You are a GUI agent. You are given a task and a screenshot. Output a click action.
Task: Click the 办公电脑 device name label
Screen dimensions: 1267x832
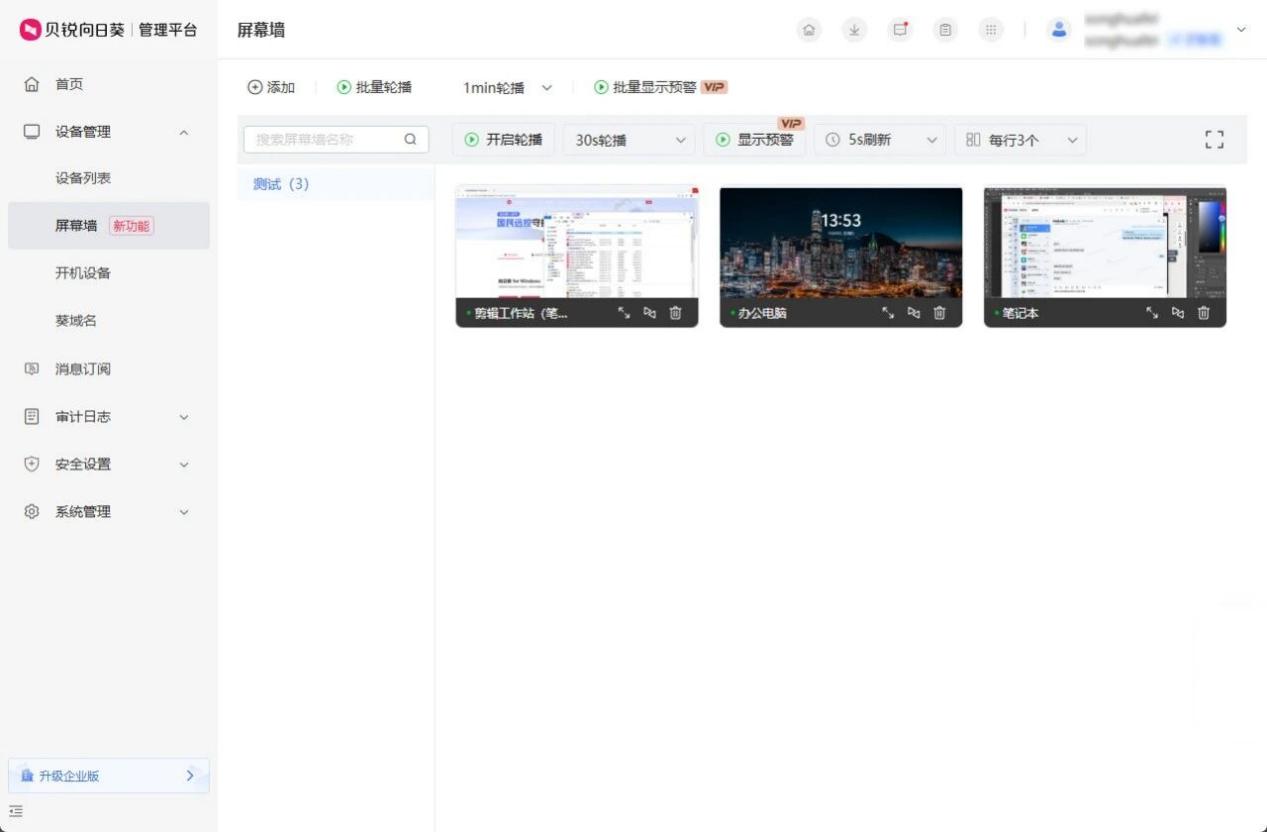[762, 313]
